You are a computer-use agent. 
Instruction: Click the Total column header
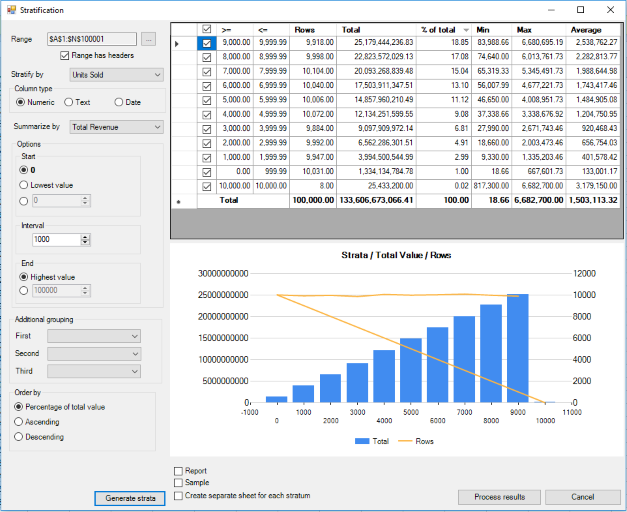pyautogui.click(x=376, y=30)
